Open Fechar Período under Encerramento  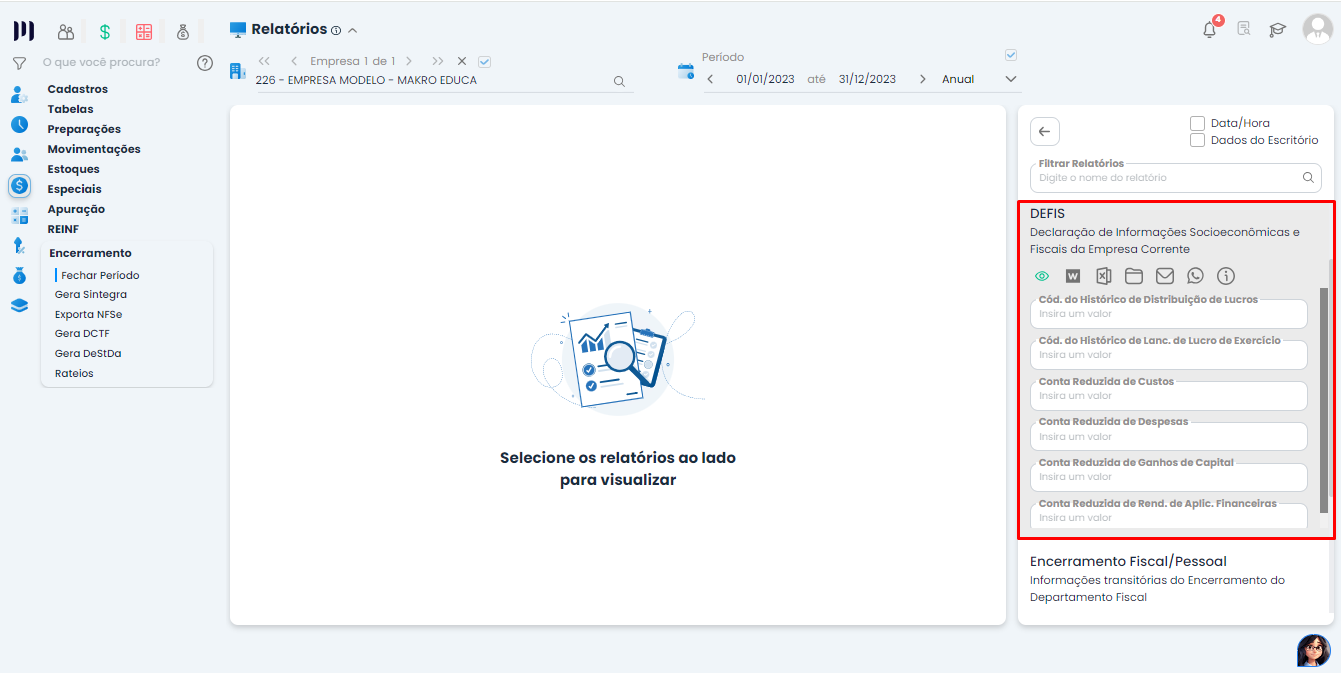100,275
